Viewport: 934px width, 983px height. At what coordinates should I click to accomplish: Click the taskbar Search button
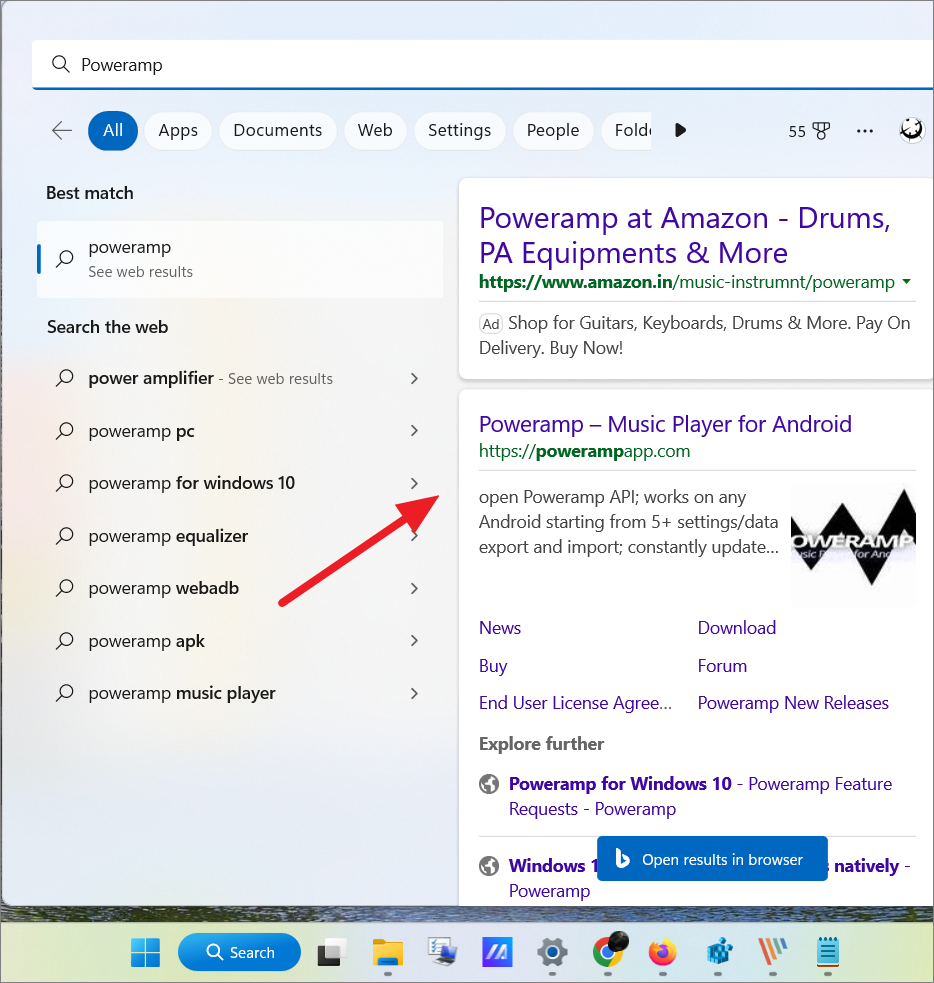(239, 952)
